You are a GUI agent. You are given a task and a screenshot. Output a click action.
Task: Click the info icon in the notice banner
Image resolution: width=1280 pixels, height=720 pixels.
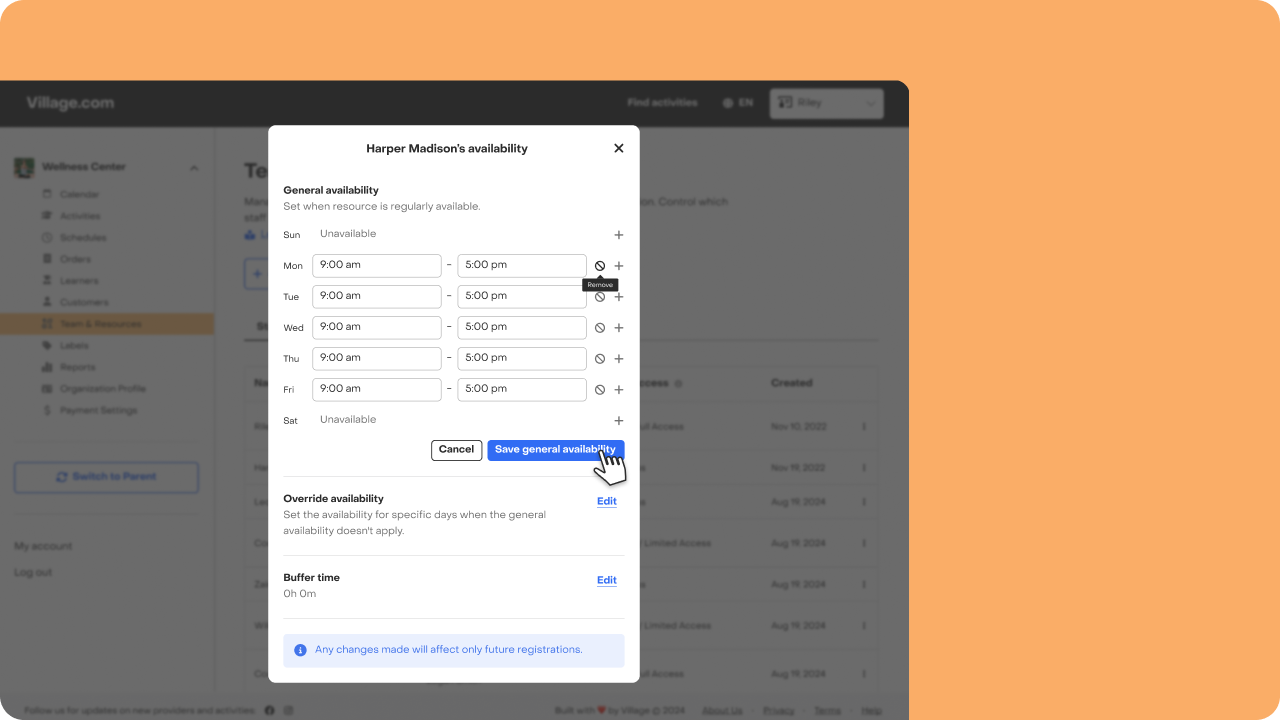point(300,650)
